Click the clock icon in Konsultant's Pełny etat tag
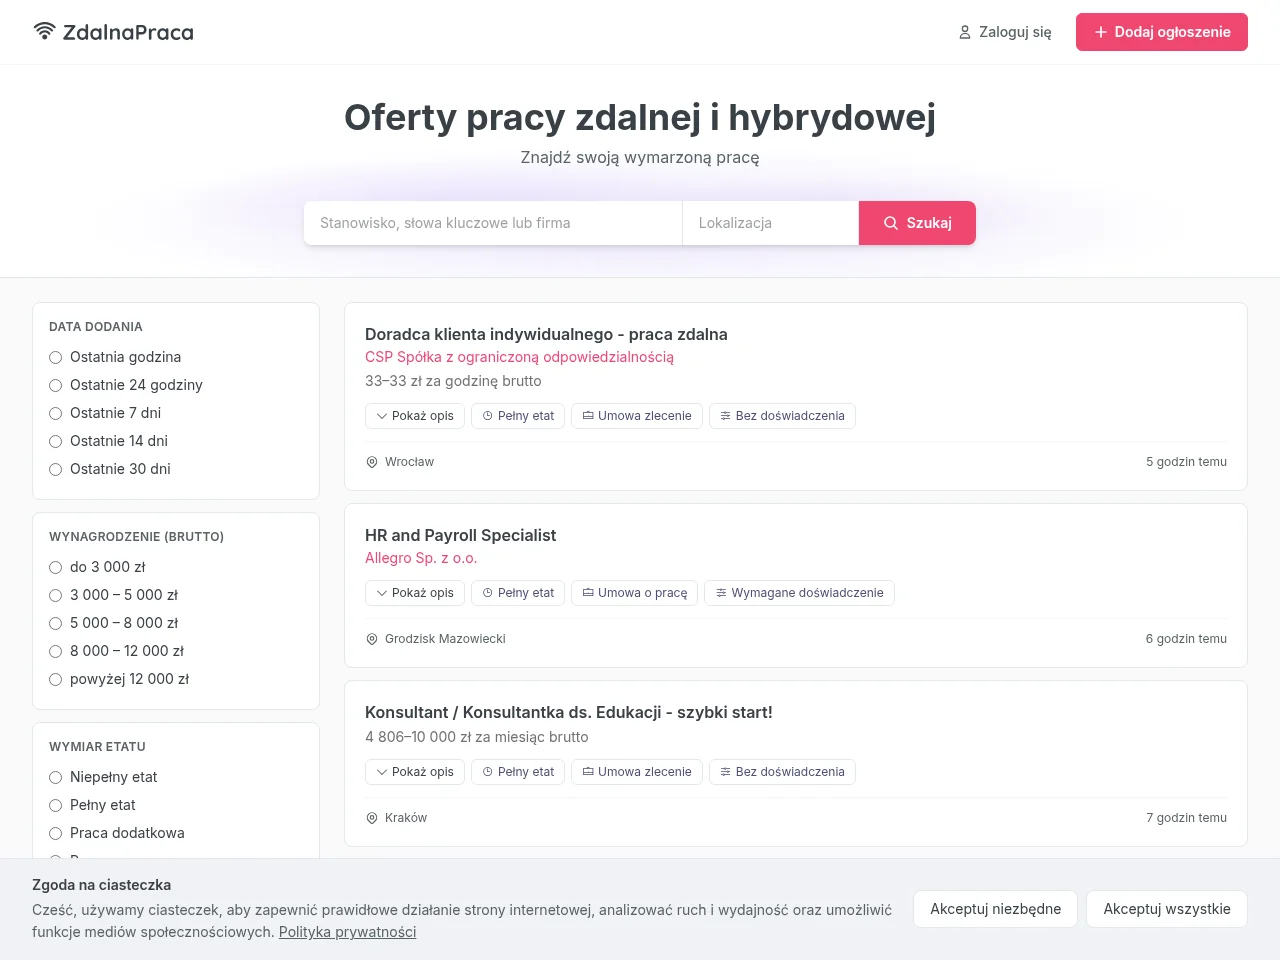 tap(488, 772)
